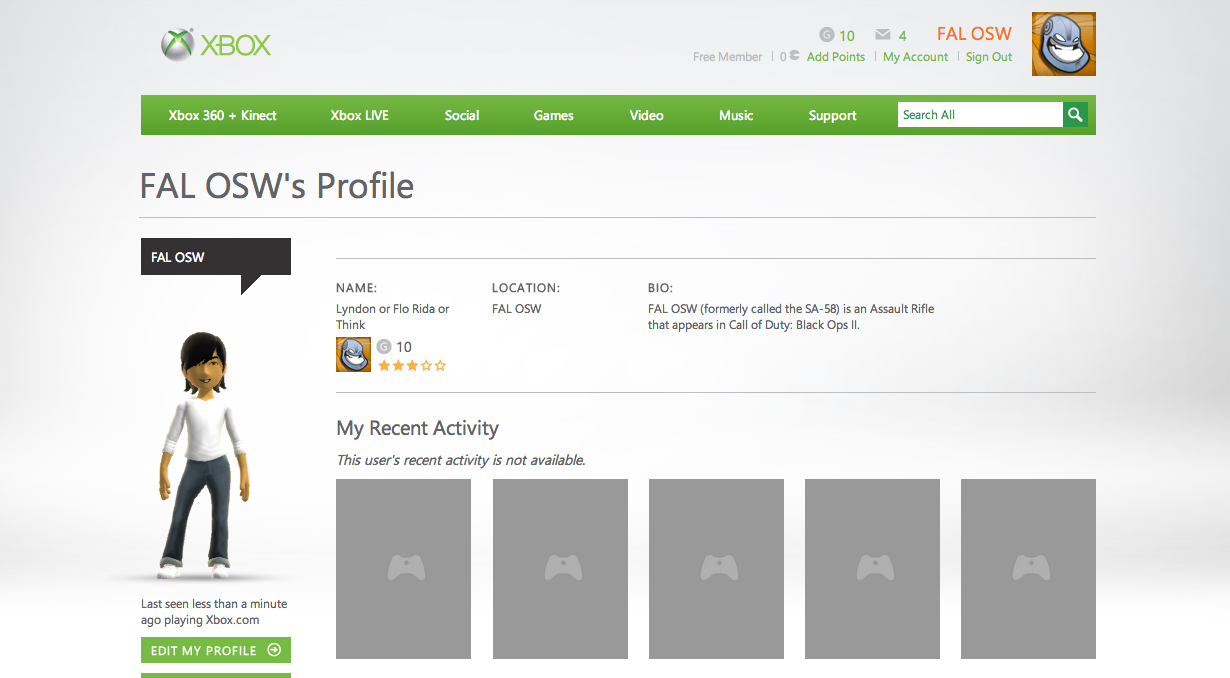The image size is (1230, 678).
Task: Click the small gamerpic under NAME
Action: [353, 355]
